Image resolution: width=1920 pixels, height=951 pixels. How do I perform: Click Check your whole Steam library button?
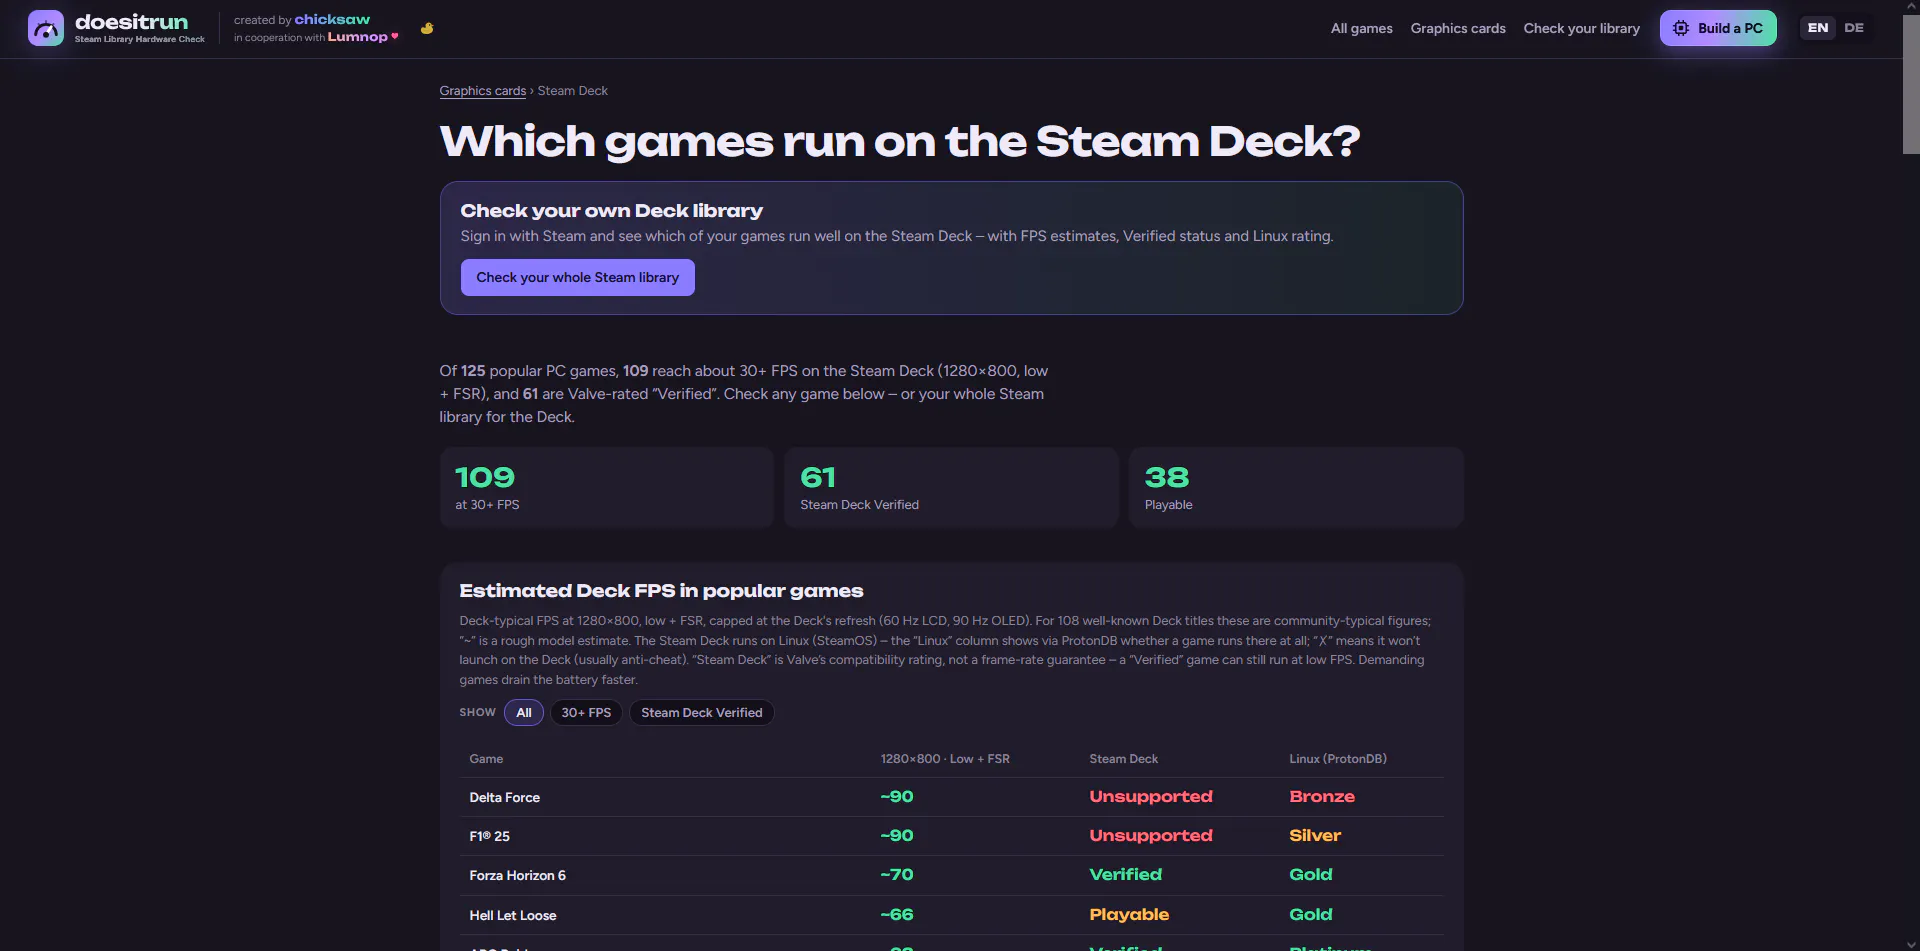[578, 278]
